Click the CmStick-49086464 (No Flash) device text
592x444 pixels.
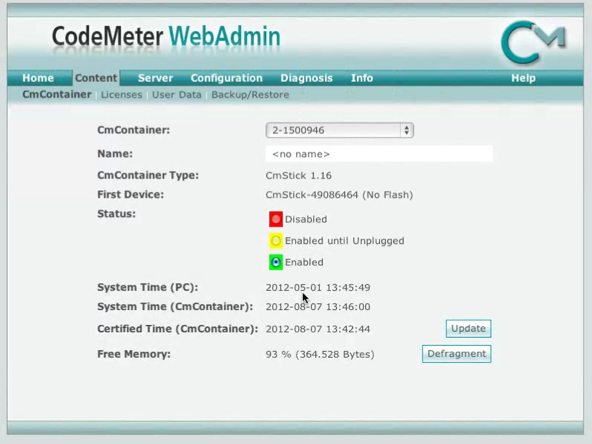(339, 195)
